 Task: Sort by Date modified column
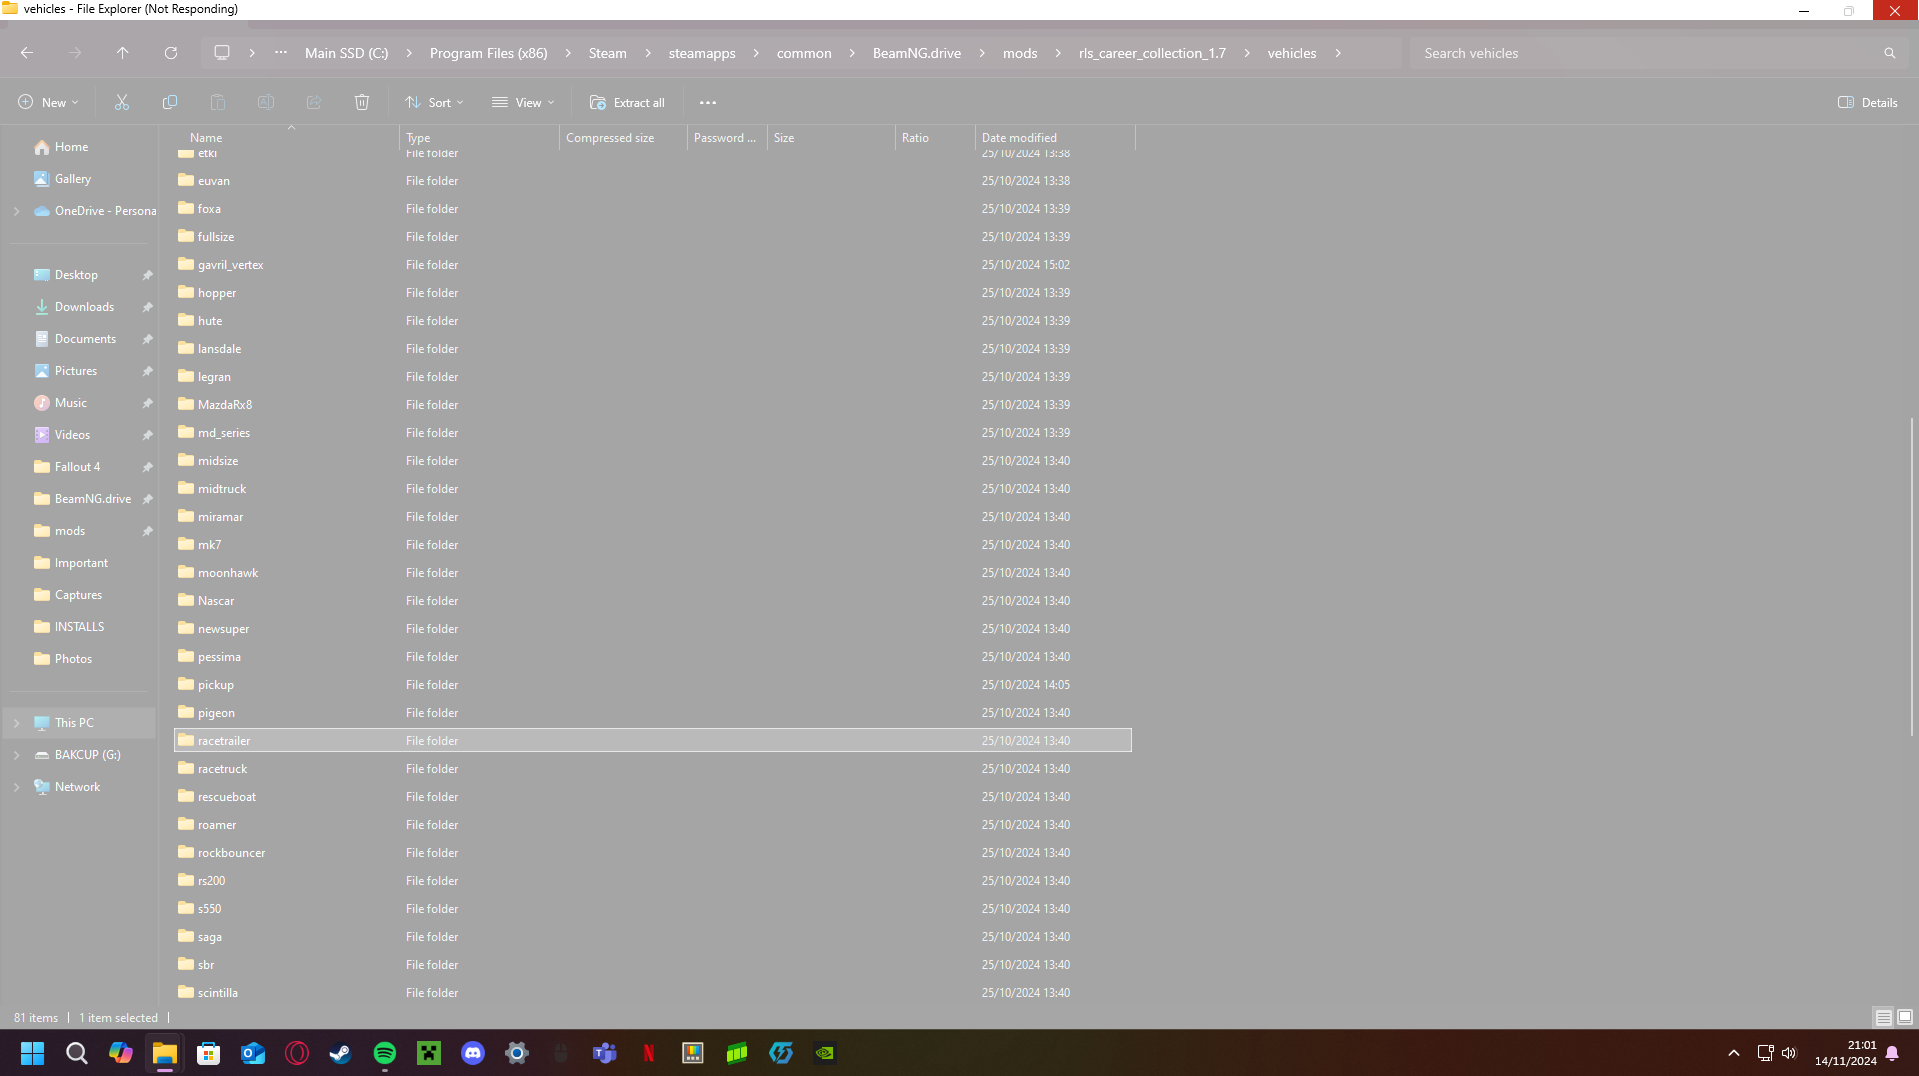click(x=1056, y=138)
